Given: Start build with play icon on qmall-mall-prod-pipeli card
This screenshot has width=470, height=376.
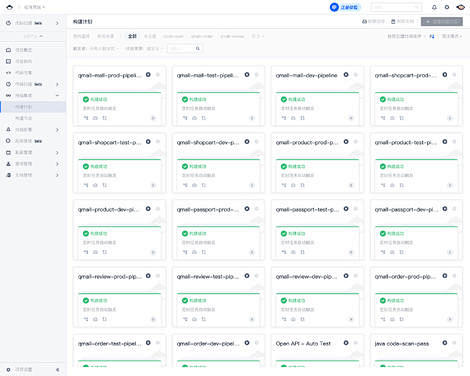Looking at the screenshot, I should 153,118.
